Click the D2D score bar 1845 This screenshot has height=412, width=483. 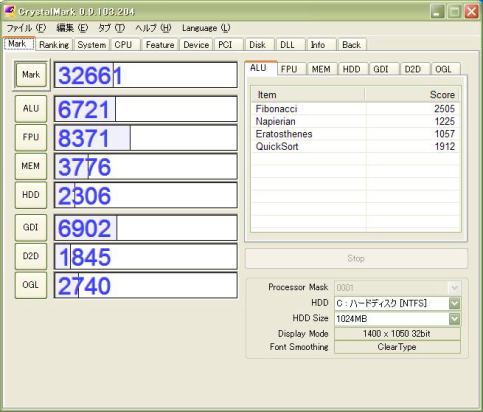[x=146, y=256]
